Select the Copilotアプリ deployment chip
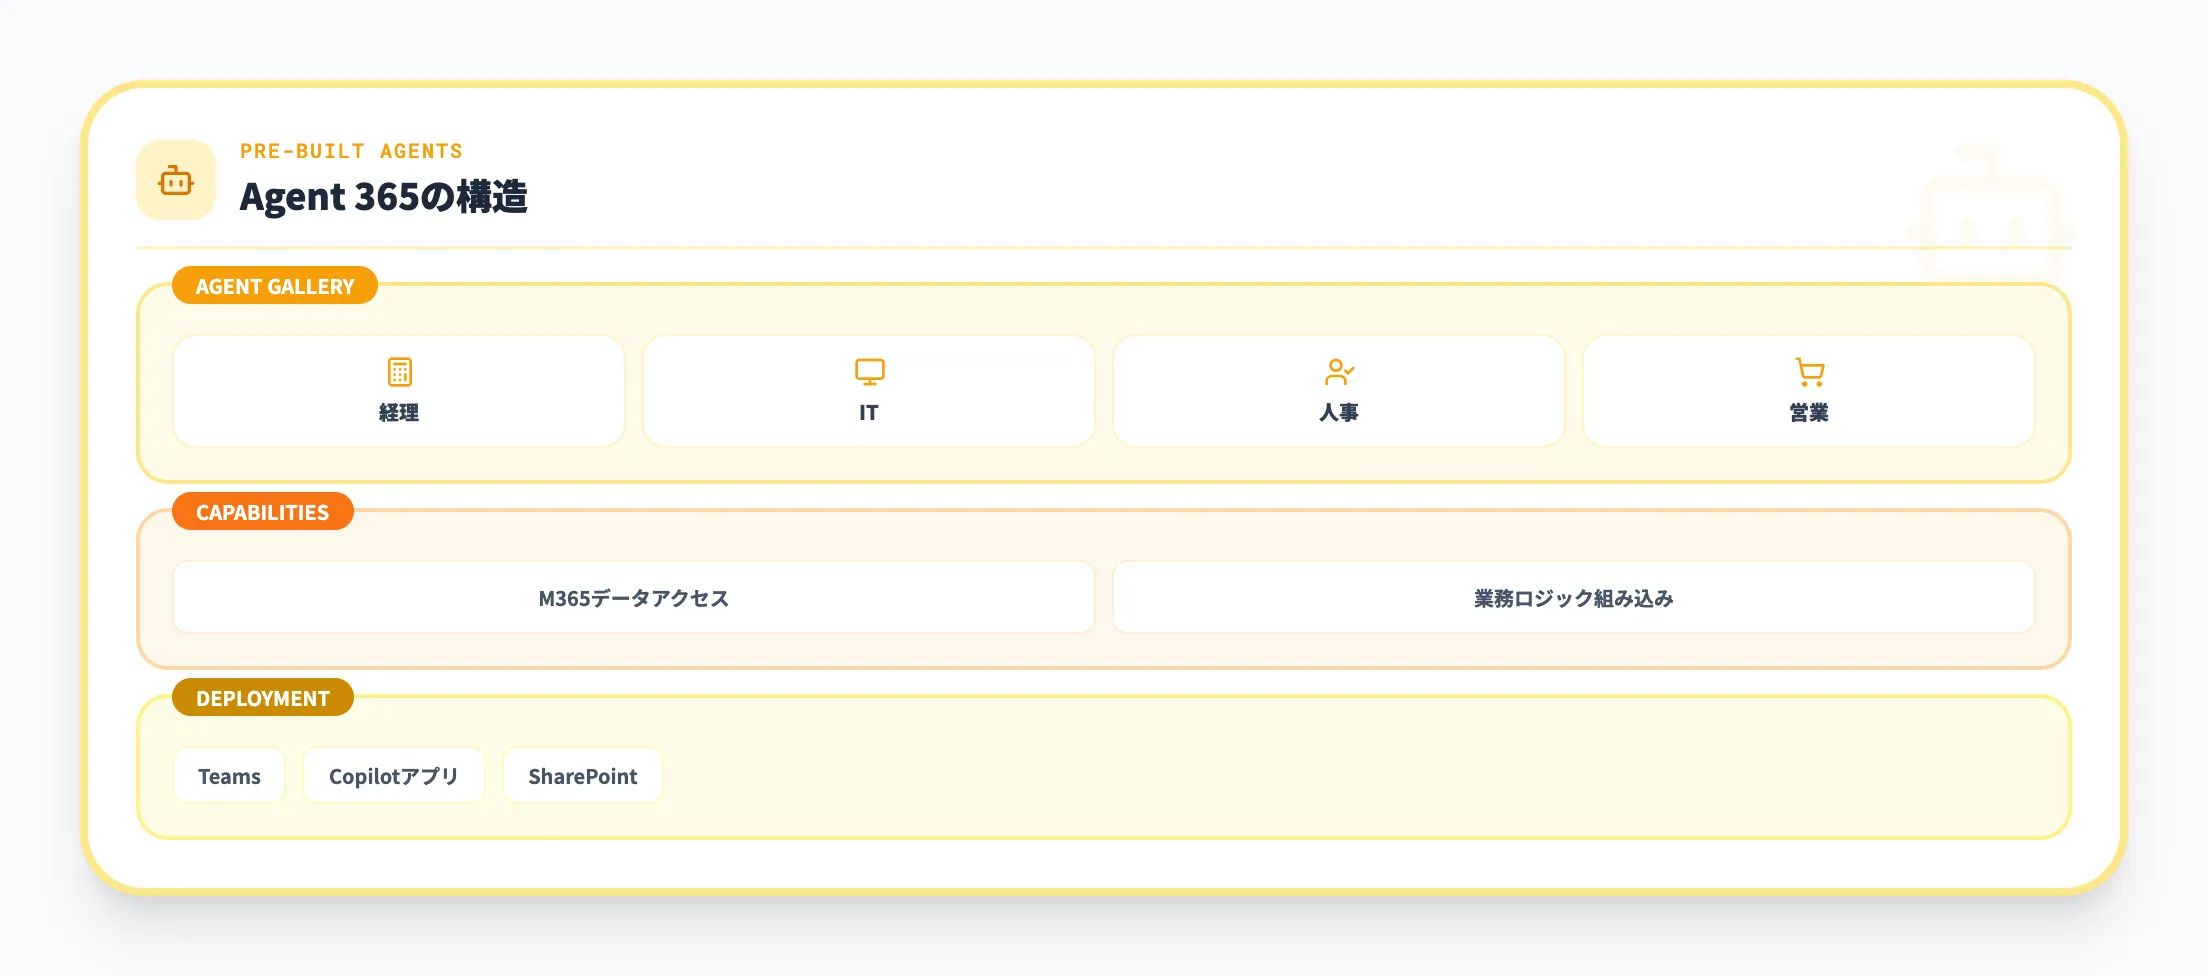This screenshot has height=976, width=2208. pos(393,776)
